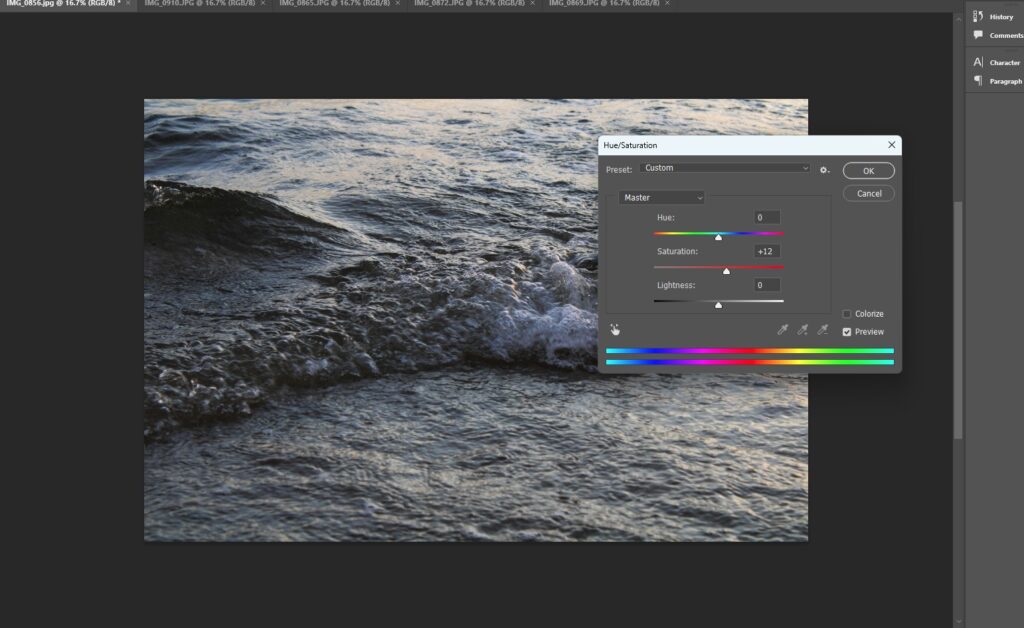Screen dimensions: 1024x628
Task: Open the Paragraph panel icon
Action: point(978,81)
